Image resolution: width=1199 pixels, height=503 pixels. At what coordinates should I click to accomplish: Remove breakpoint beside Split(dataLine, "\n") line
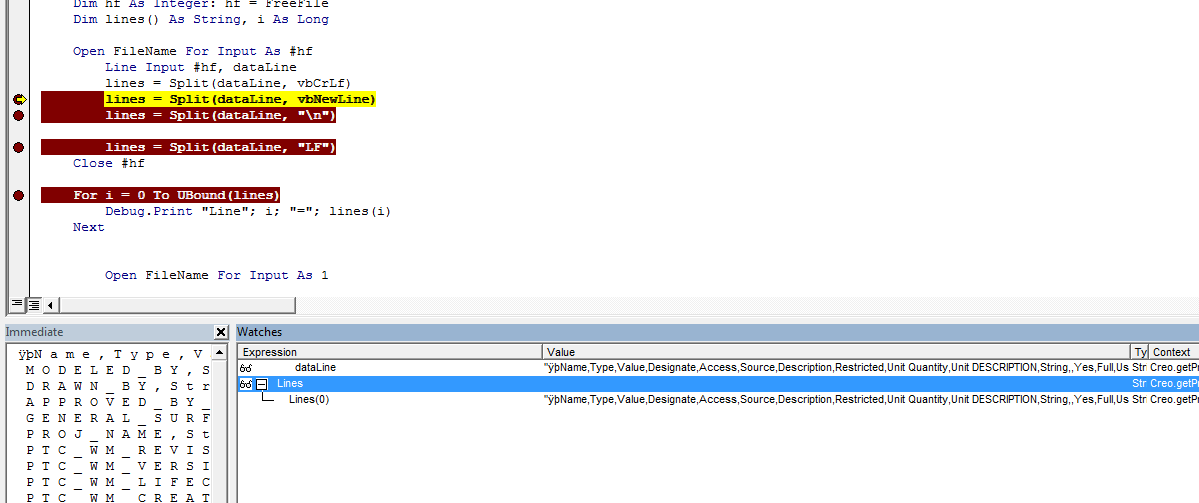coord(19,115)
